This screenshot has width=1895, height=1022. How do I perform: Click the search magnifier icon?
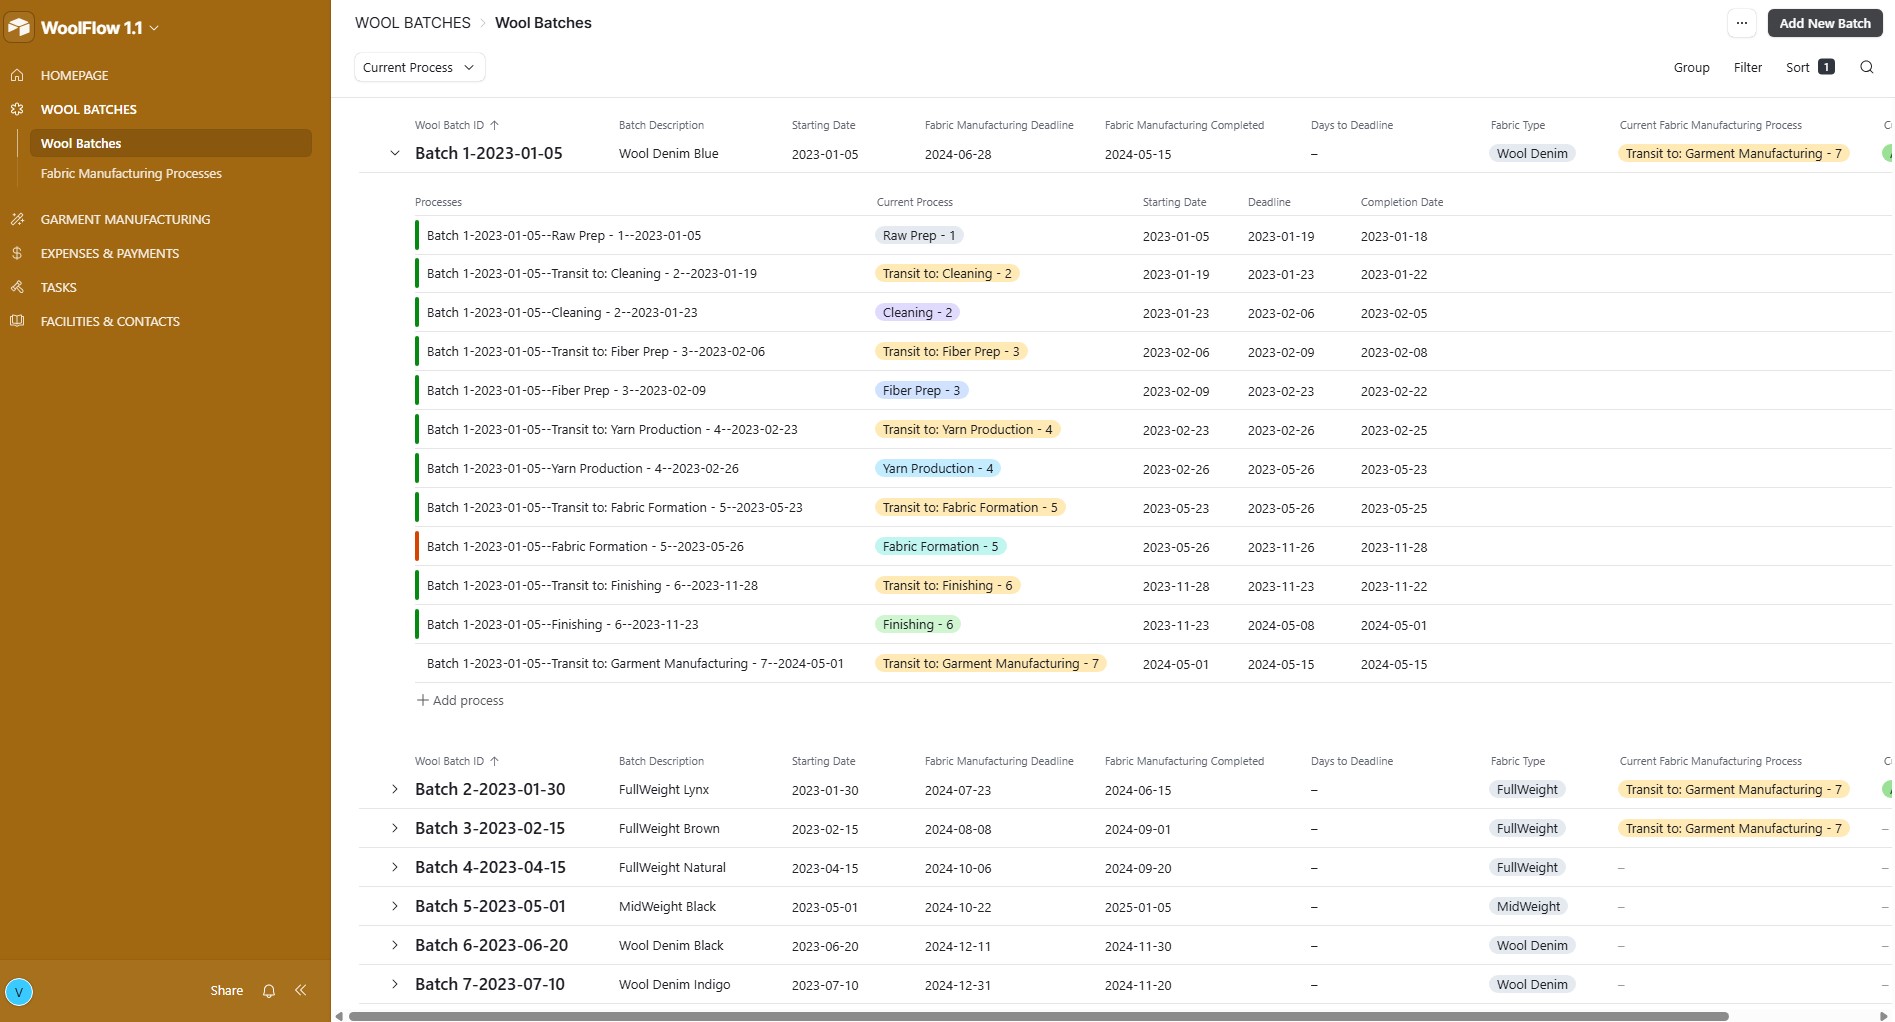pyautogui.click(x=1866, y=67)
